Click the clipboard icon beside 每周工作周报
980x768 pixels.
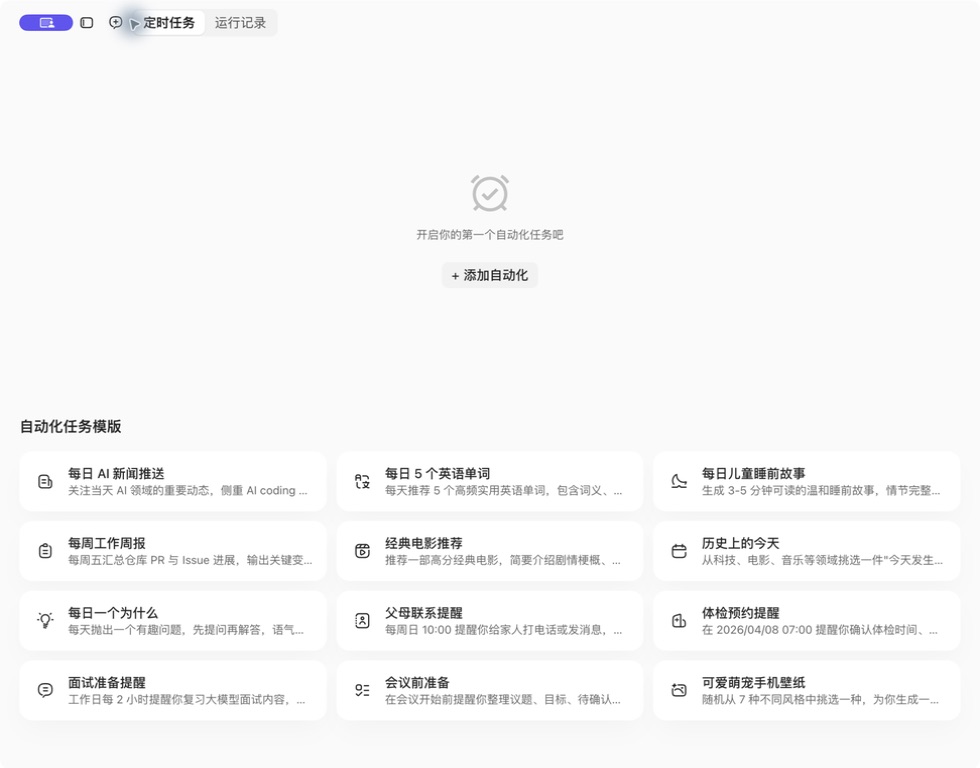[x=45, y=551]
